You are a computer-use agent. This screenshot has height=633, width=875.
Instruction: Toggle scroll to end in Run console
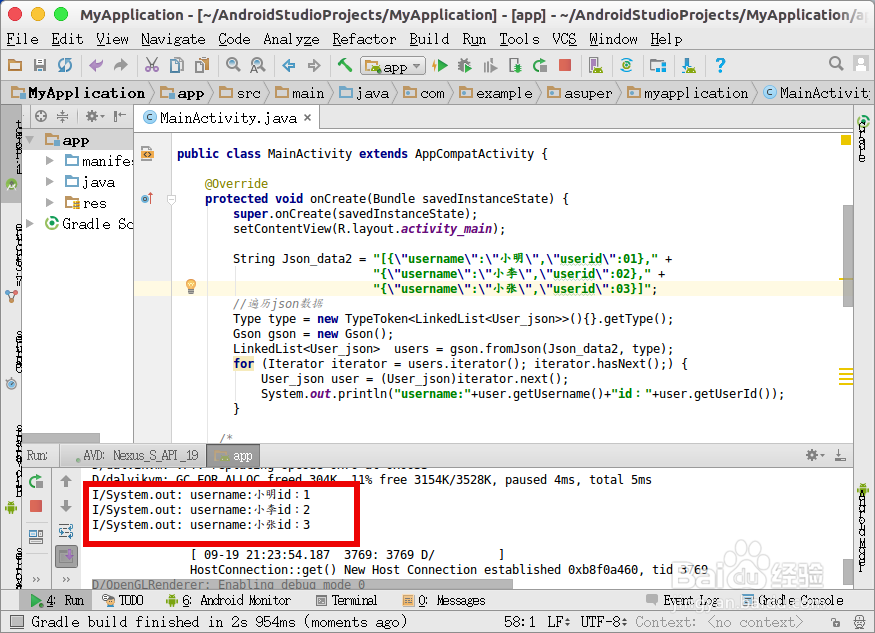66,556
